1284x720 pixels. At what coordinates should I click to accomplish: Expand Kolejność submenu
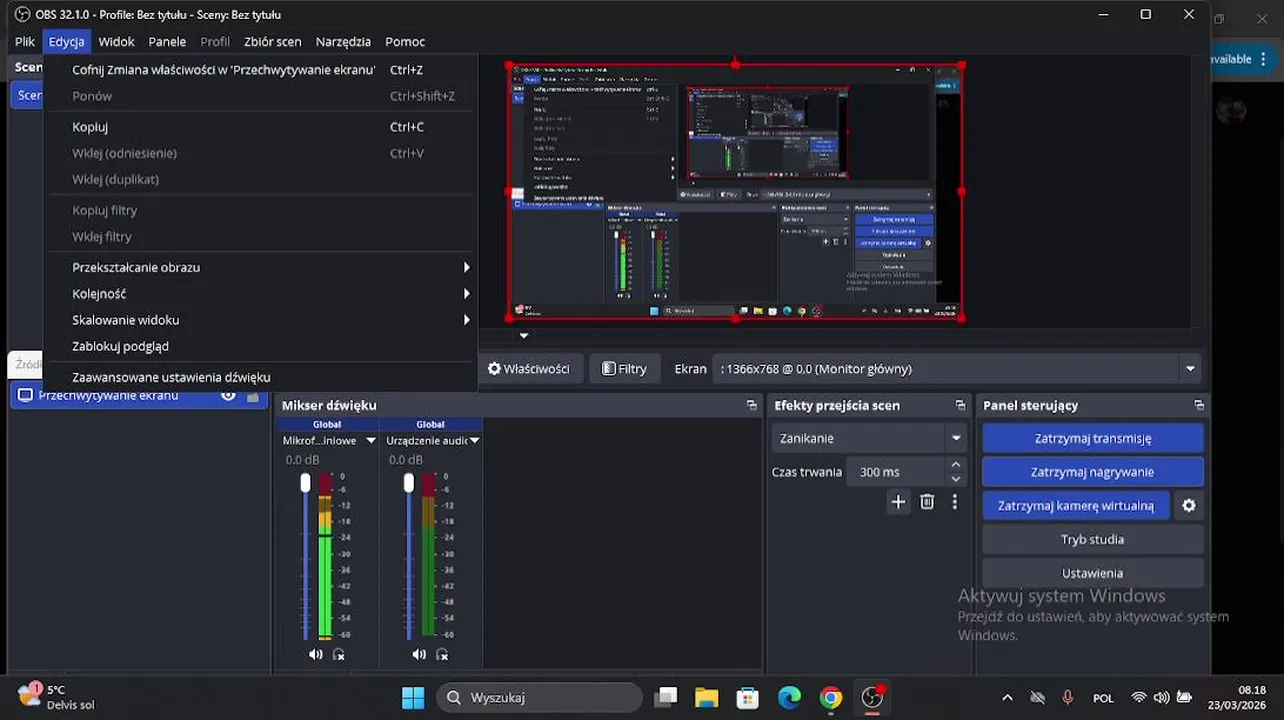(x=260, y=293)
